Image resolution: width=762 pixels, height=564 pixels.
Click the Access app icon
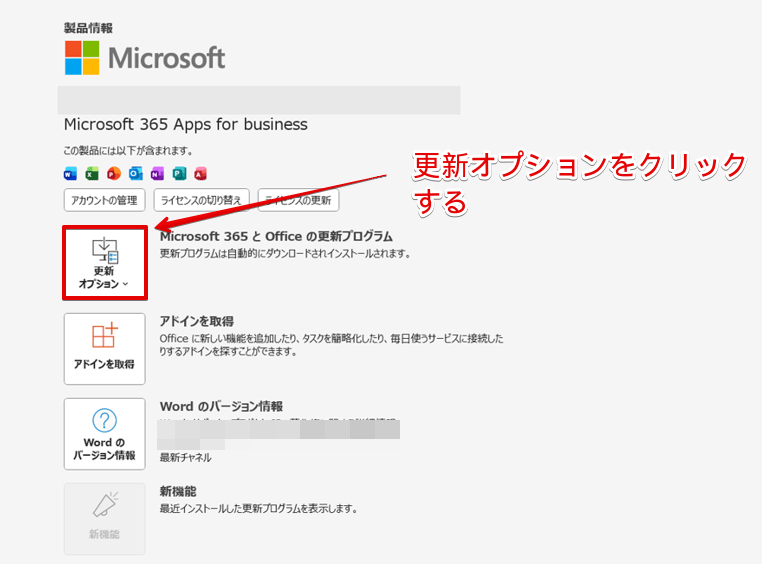click(x=200, y=173)
